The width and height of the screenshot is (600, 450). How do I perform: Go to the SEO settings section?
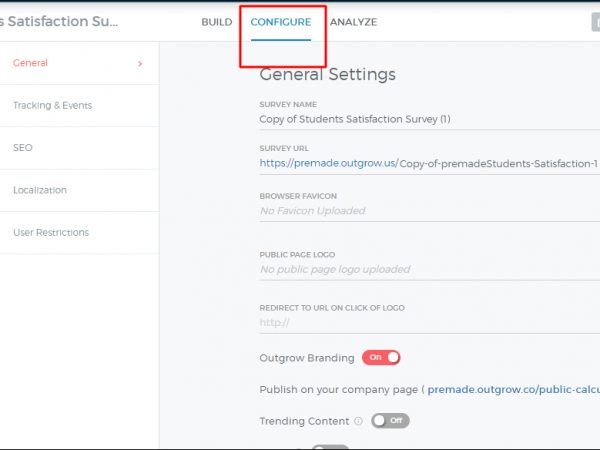pyautogui.click(x=22, y=148)
